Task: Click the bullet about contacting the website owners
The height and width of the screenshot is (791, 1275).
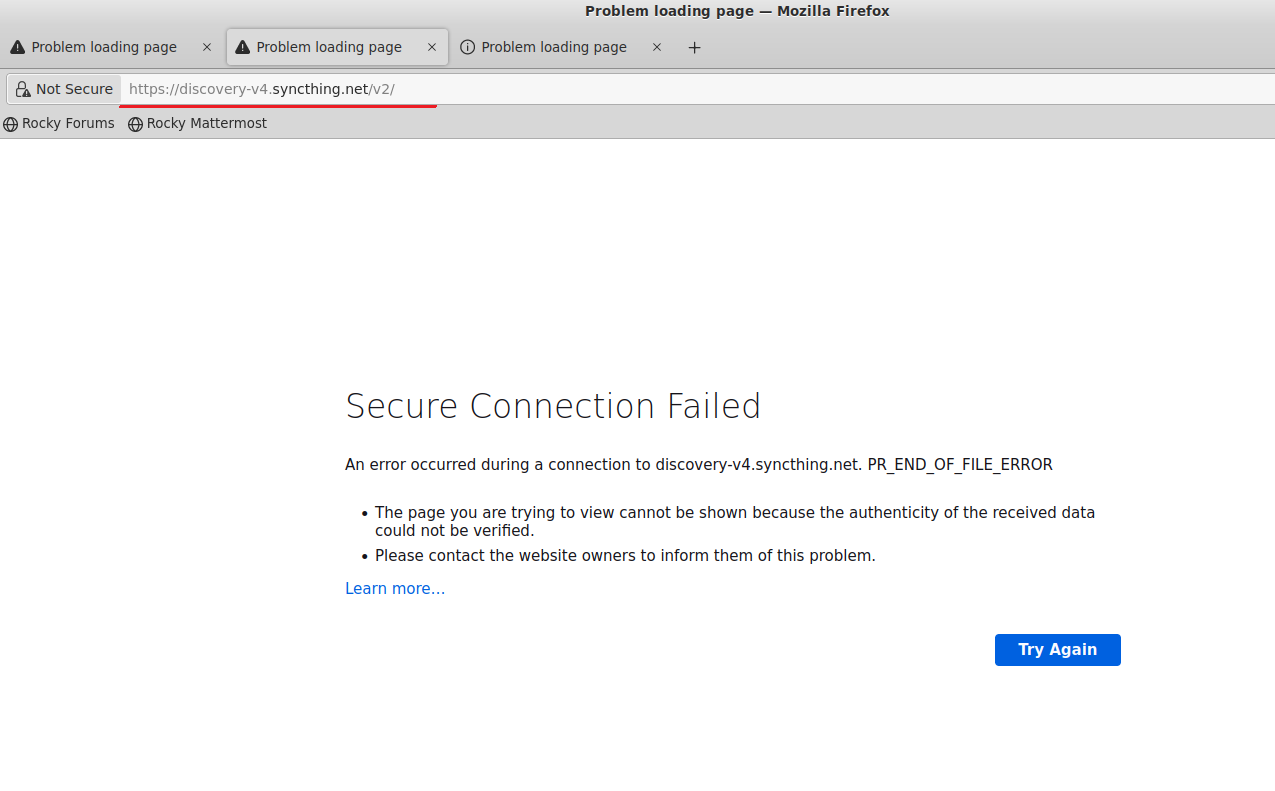Action: click(625, 555)
